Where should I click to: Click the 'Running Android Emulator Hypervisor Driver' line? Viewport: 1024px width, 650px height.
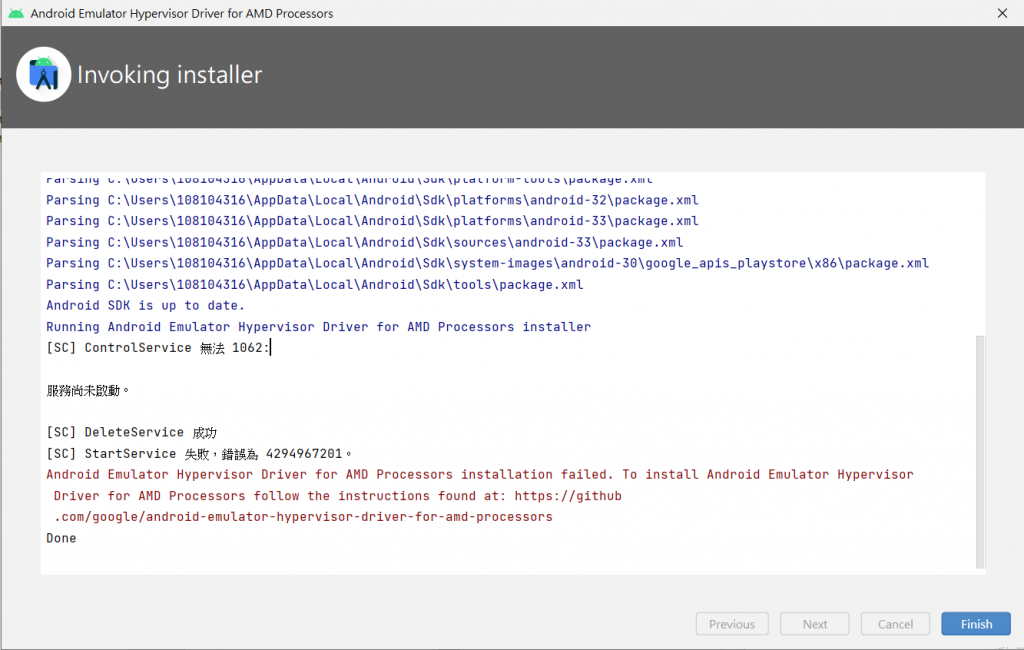(x=318, y=326)
